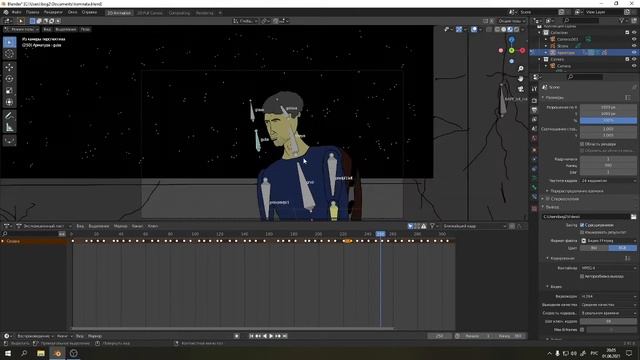Viewport: 640px width, 360px height.
Task: Select the Transform tool
Action: coord(9,102)
